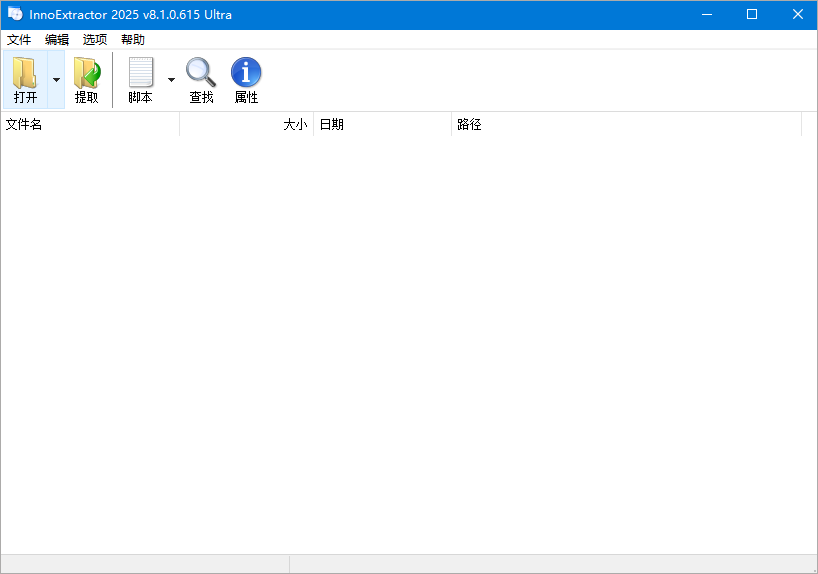Image resolution: width=818 pixels, height=574 pixels.
Task: Open the 文件 menu
Action: click(19, 40)
